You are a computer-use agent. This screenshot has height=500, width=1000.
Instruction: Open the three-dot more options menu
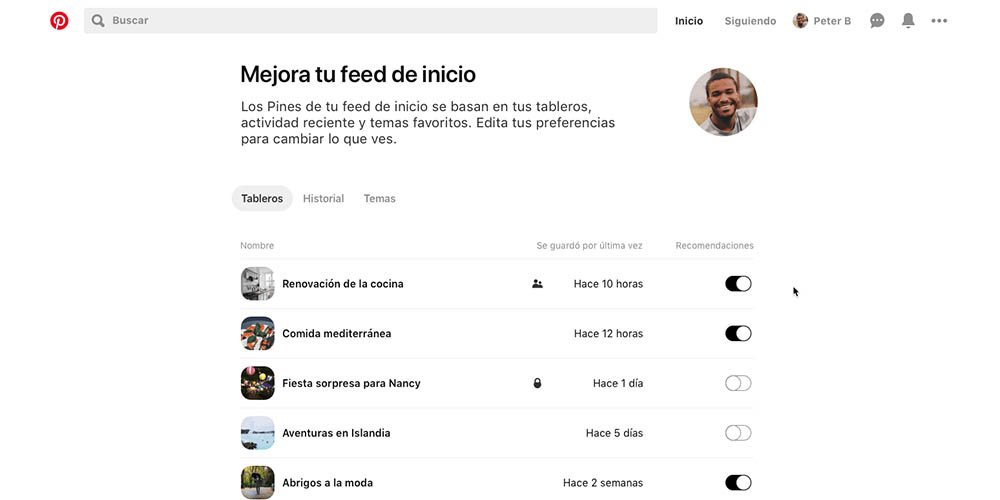(939, 21)
